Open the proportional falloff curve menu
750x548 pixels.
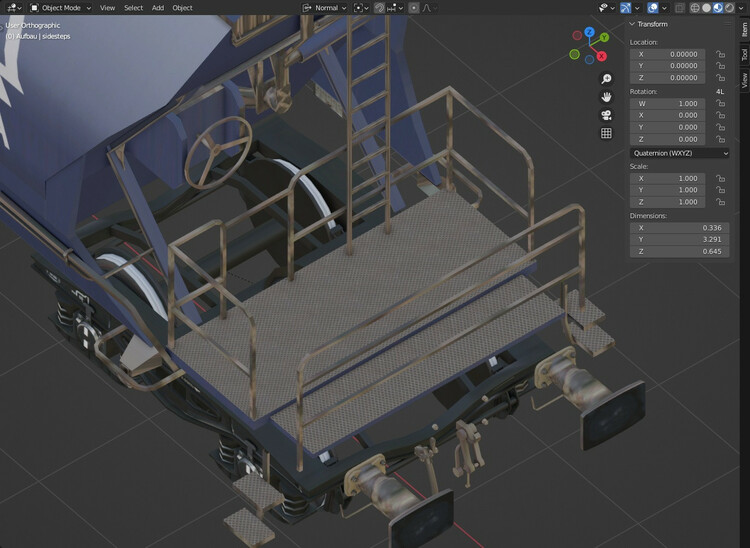tap(429, 8)
